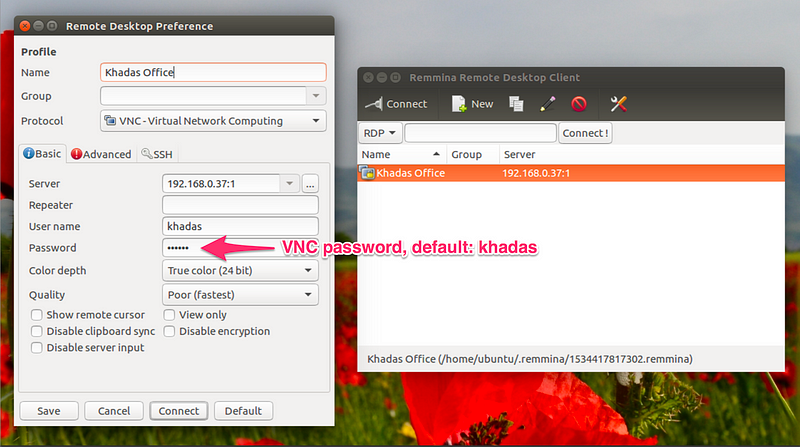This screenshot has width=800, height=447.
Task: Click the server browse ellipsis button
Action: 310,184
